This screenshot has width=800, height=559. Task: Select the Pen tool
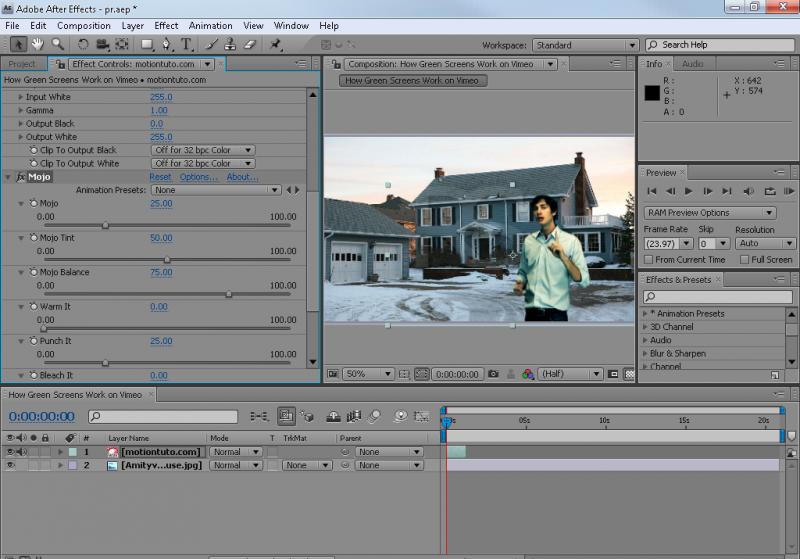point(165,45)
